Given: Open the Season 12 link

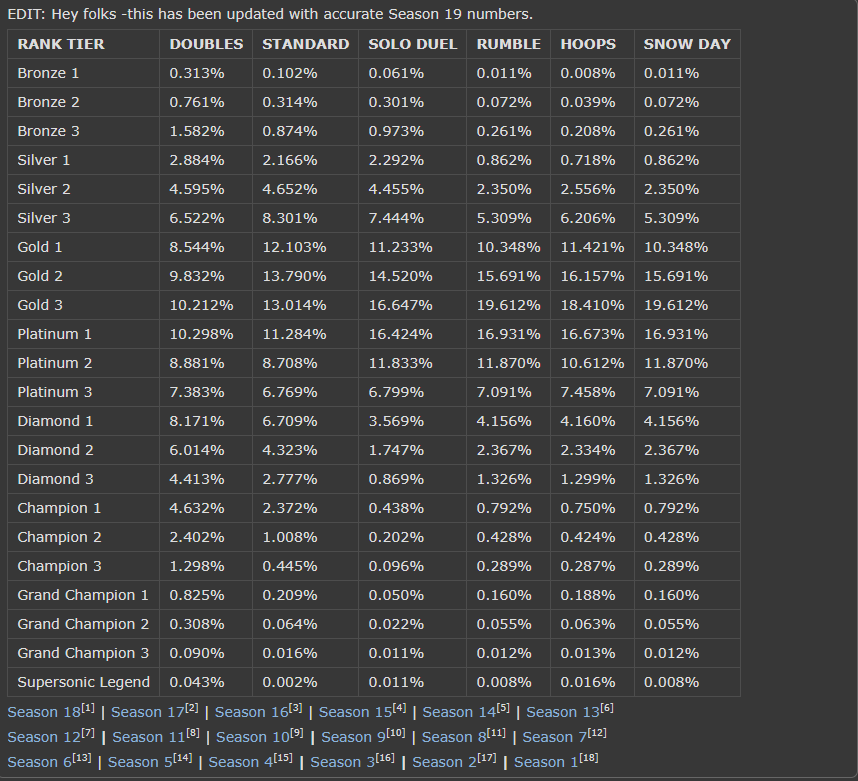Looking at the screenshot, I should [44, 737].
